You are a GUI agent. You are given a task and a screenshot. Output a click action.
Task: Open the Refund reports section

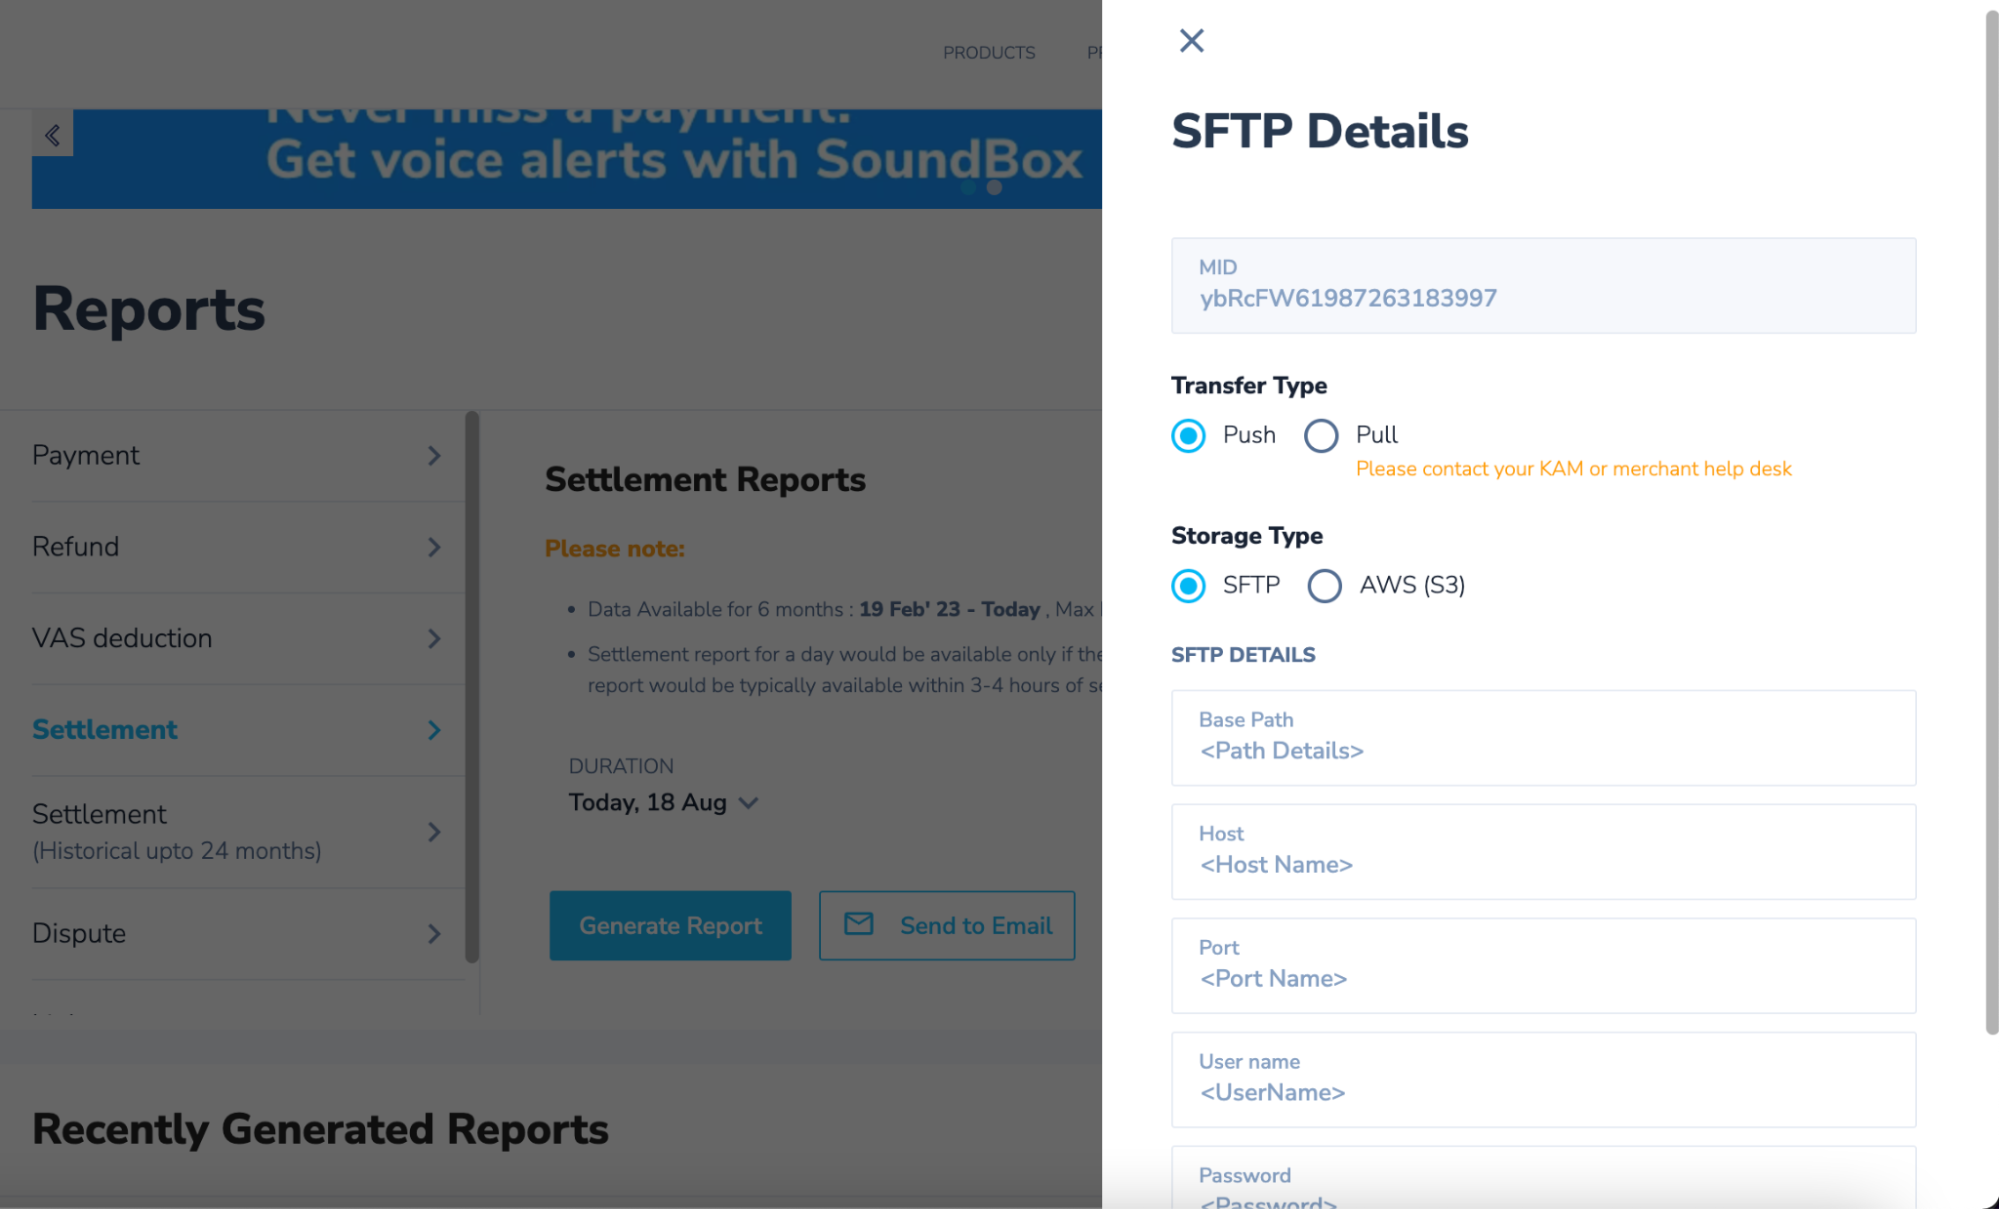(x=248, y=547)
